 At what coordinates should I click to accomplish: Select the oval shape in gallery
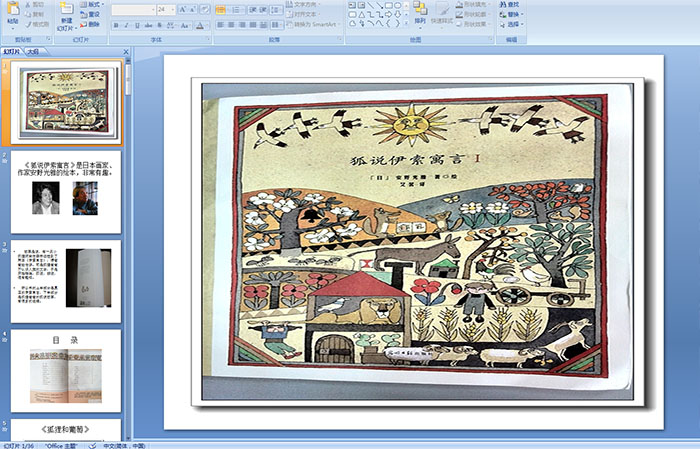pos(397,5)
